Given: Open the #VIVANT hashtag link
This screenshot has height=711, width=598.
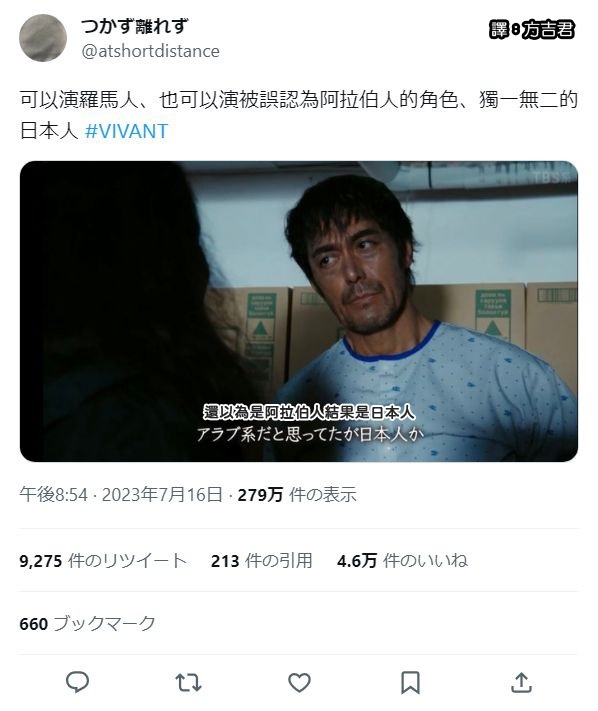Looking at the screenshot, I should pos(126,131).
